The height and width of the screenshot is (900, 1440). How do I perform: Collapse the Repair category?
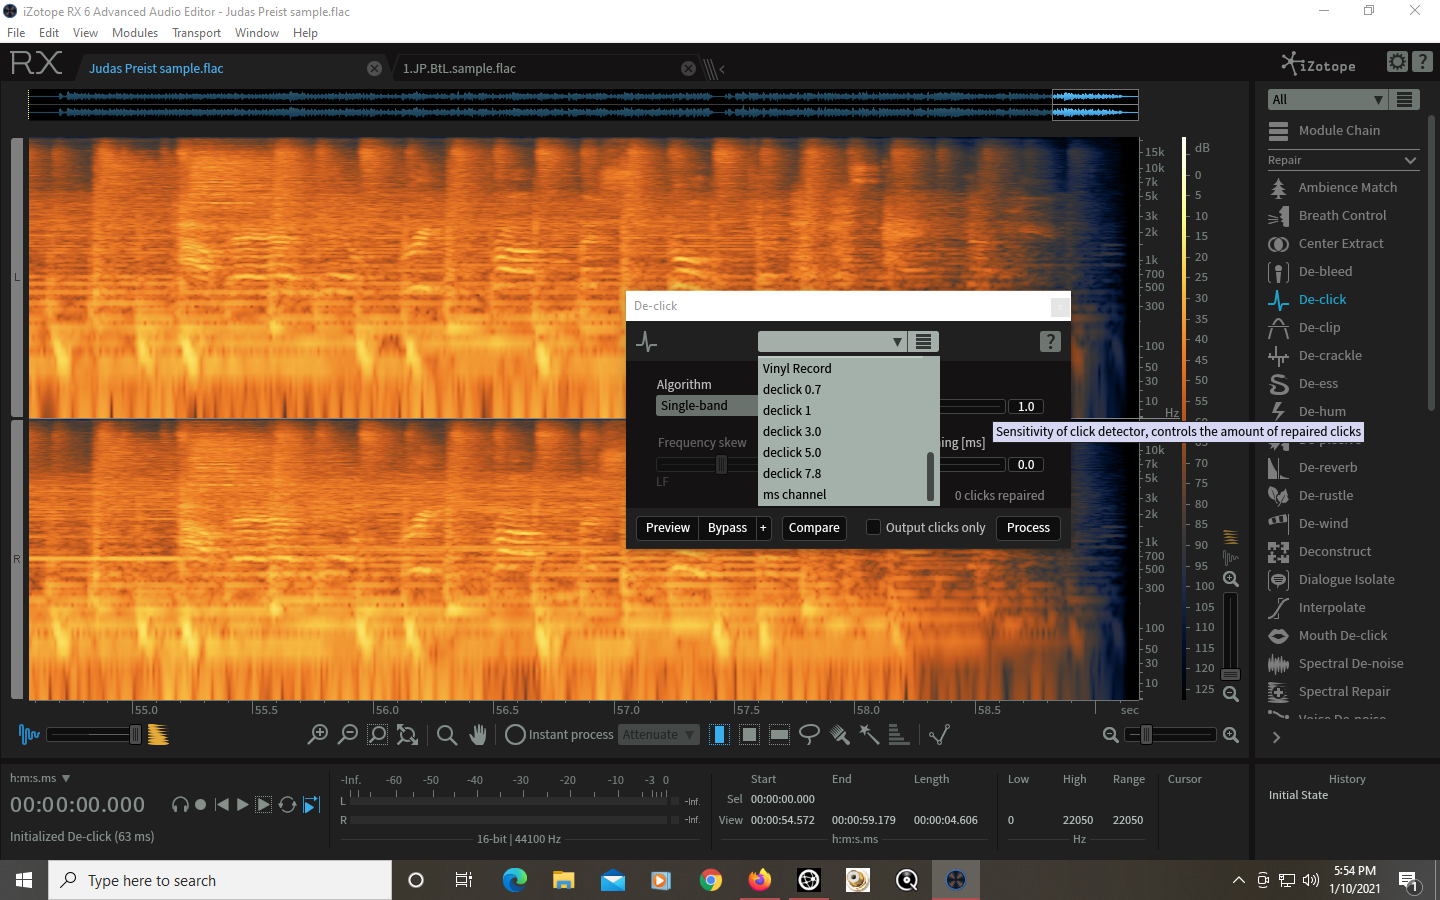[x=1410, y=160]
